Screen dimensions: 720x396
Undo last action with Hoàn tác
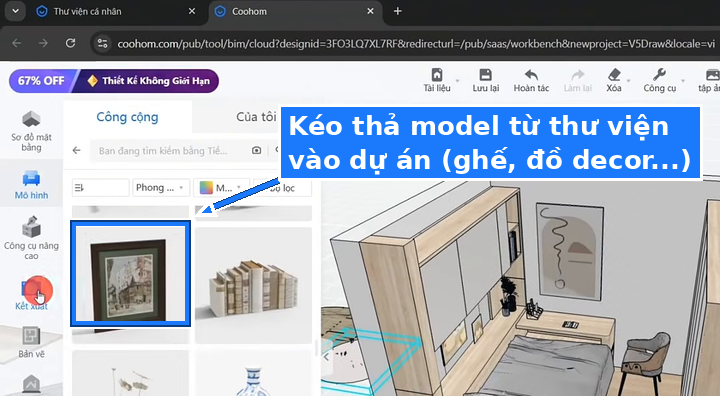531,80
